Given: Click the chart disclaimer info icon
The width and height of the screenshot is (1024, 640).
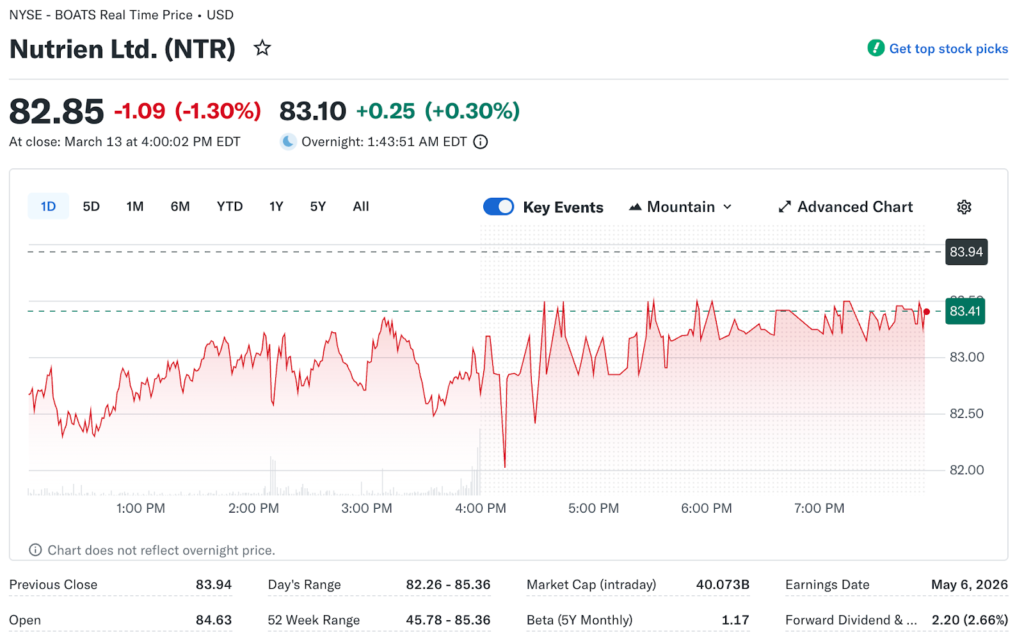Looking at the screenshot, I should (x=36, y=550).
